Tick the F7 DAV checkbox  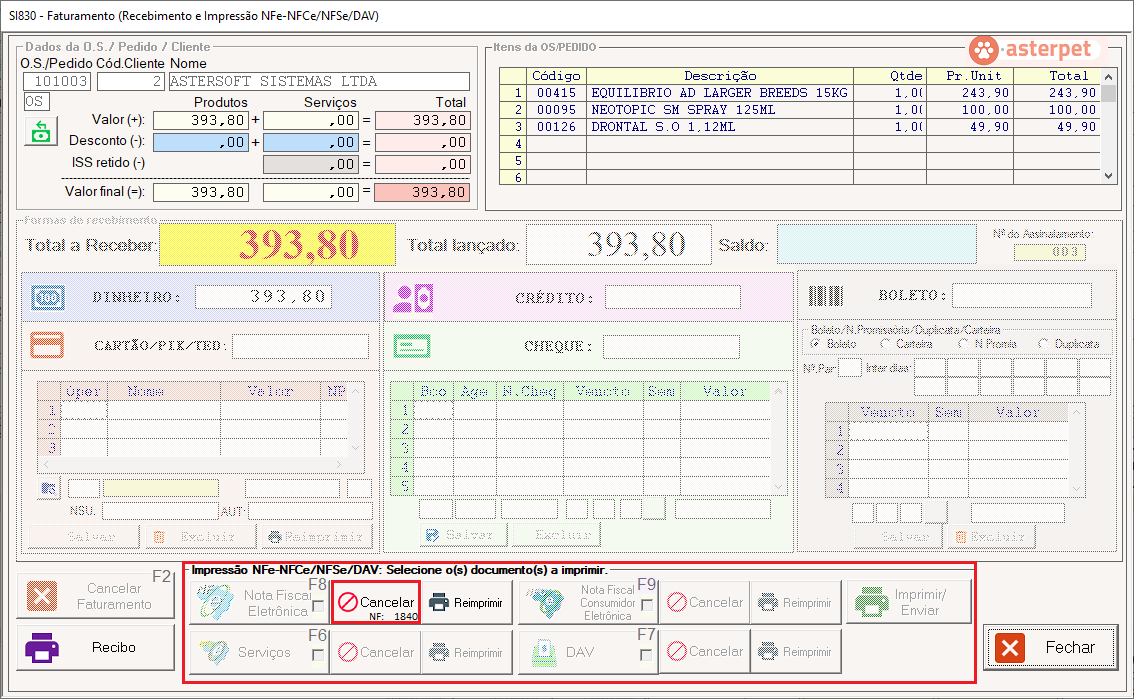647,655
